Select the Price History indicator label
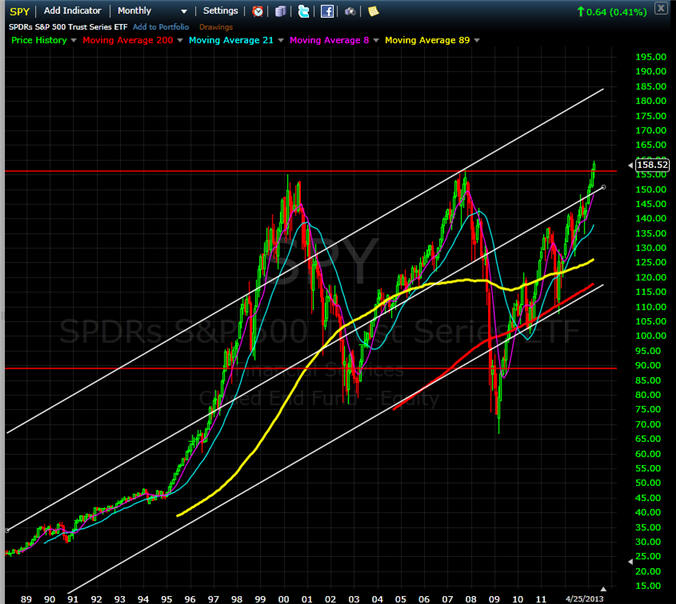 pyautogui.click(x=39, y=40)
